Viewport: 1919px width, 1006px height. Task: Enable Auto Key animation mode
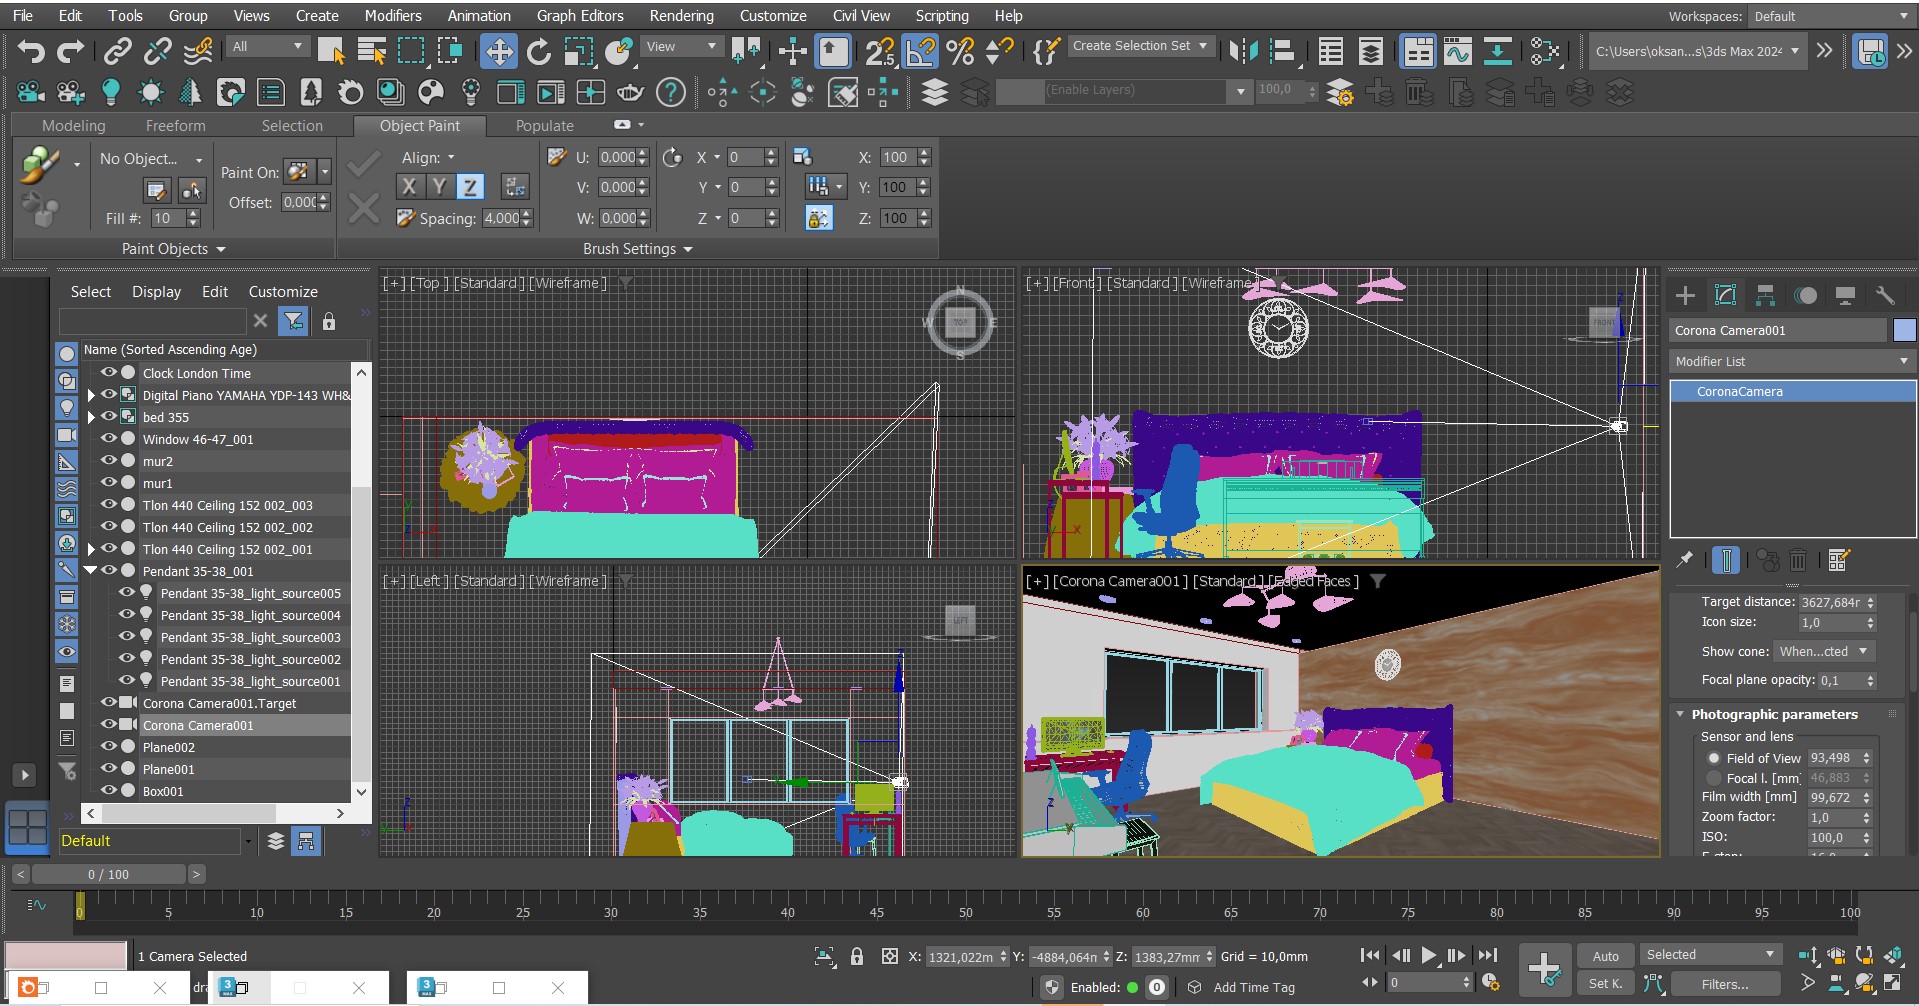point(1605,955)
